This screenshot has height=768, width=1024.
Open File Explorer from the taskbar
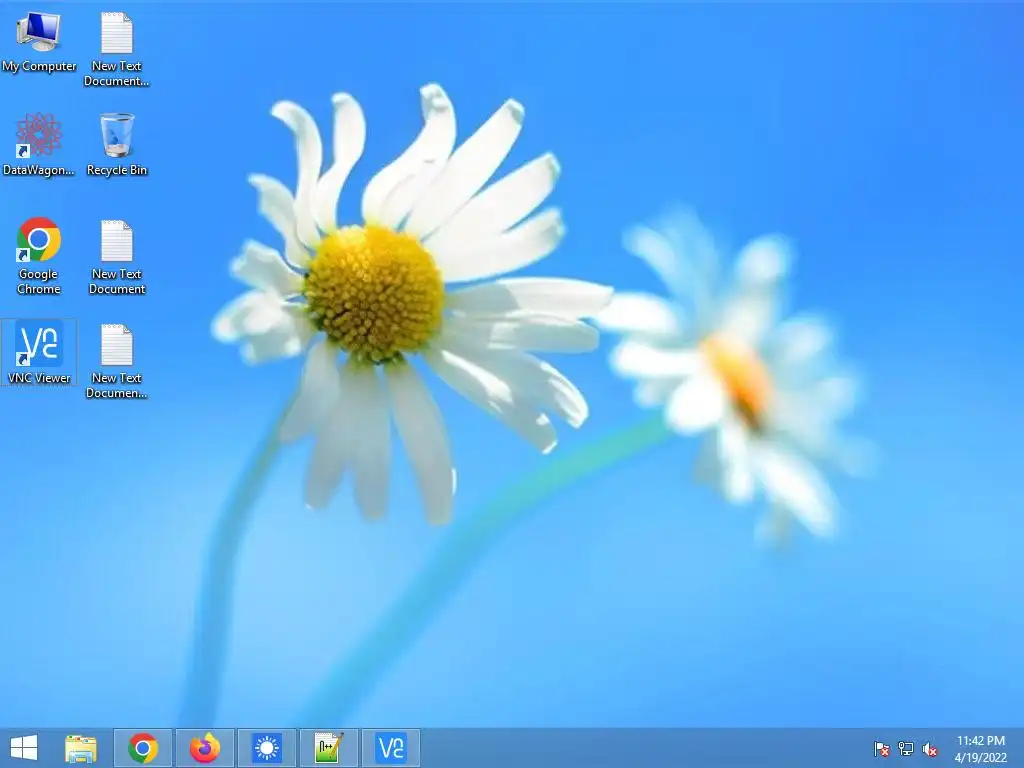pos(80,748)
